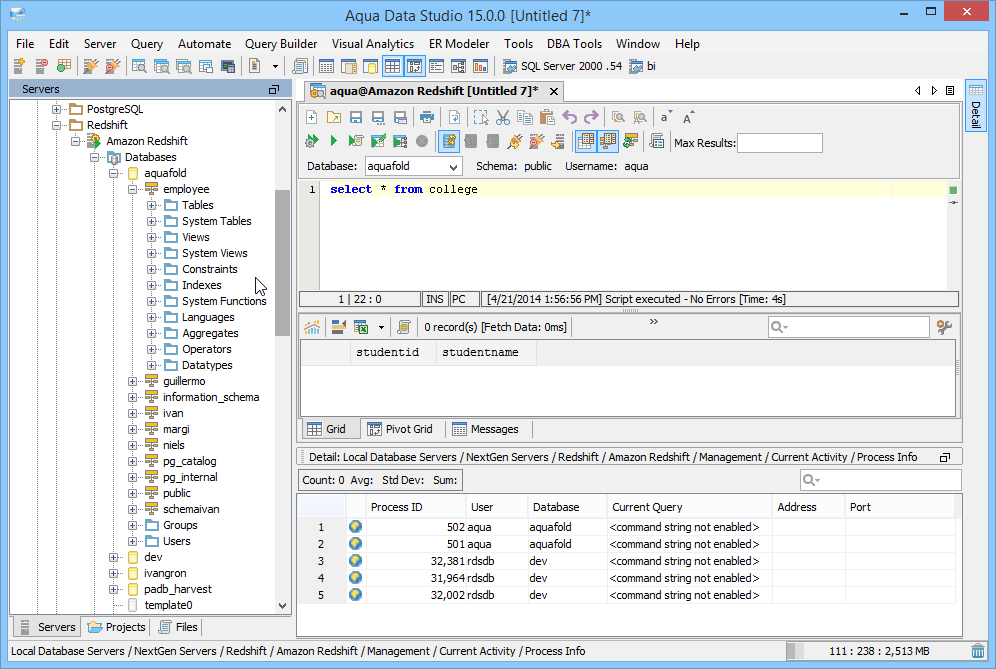Expand the Tables folder node
The width and height of the screenshot is (996, 669).
(x=151, y=205)
